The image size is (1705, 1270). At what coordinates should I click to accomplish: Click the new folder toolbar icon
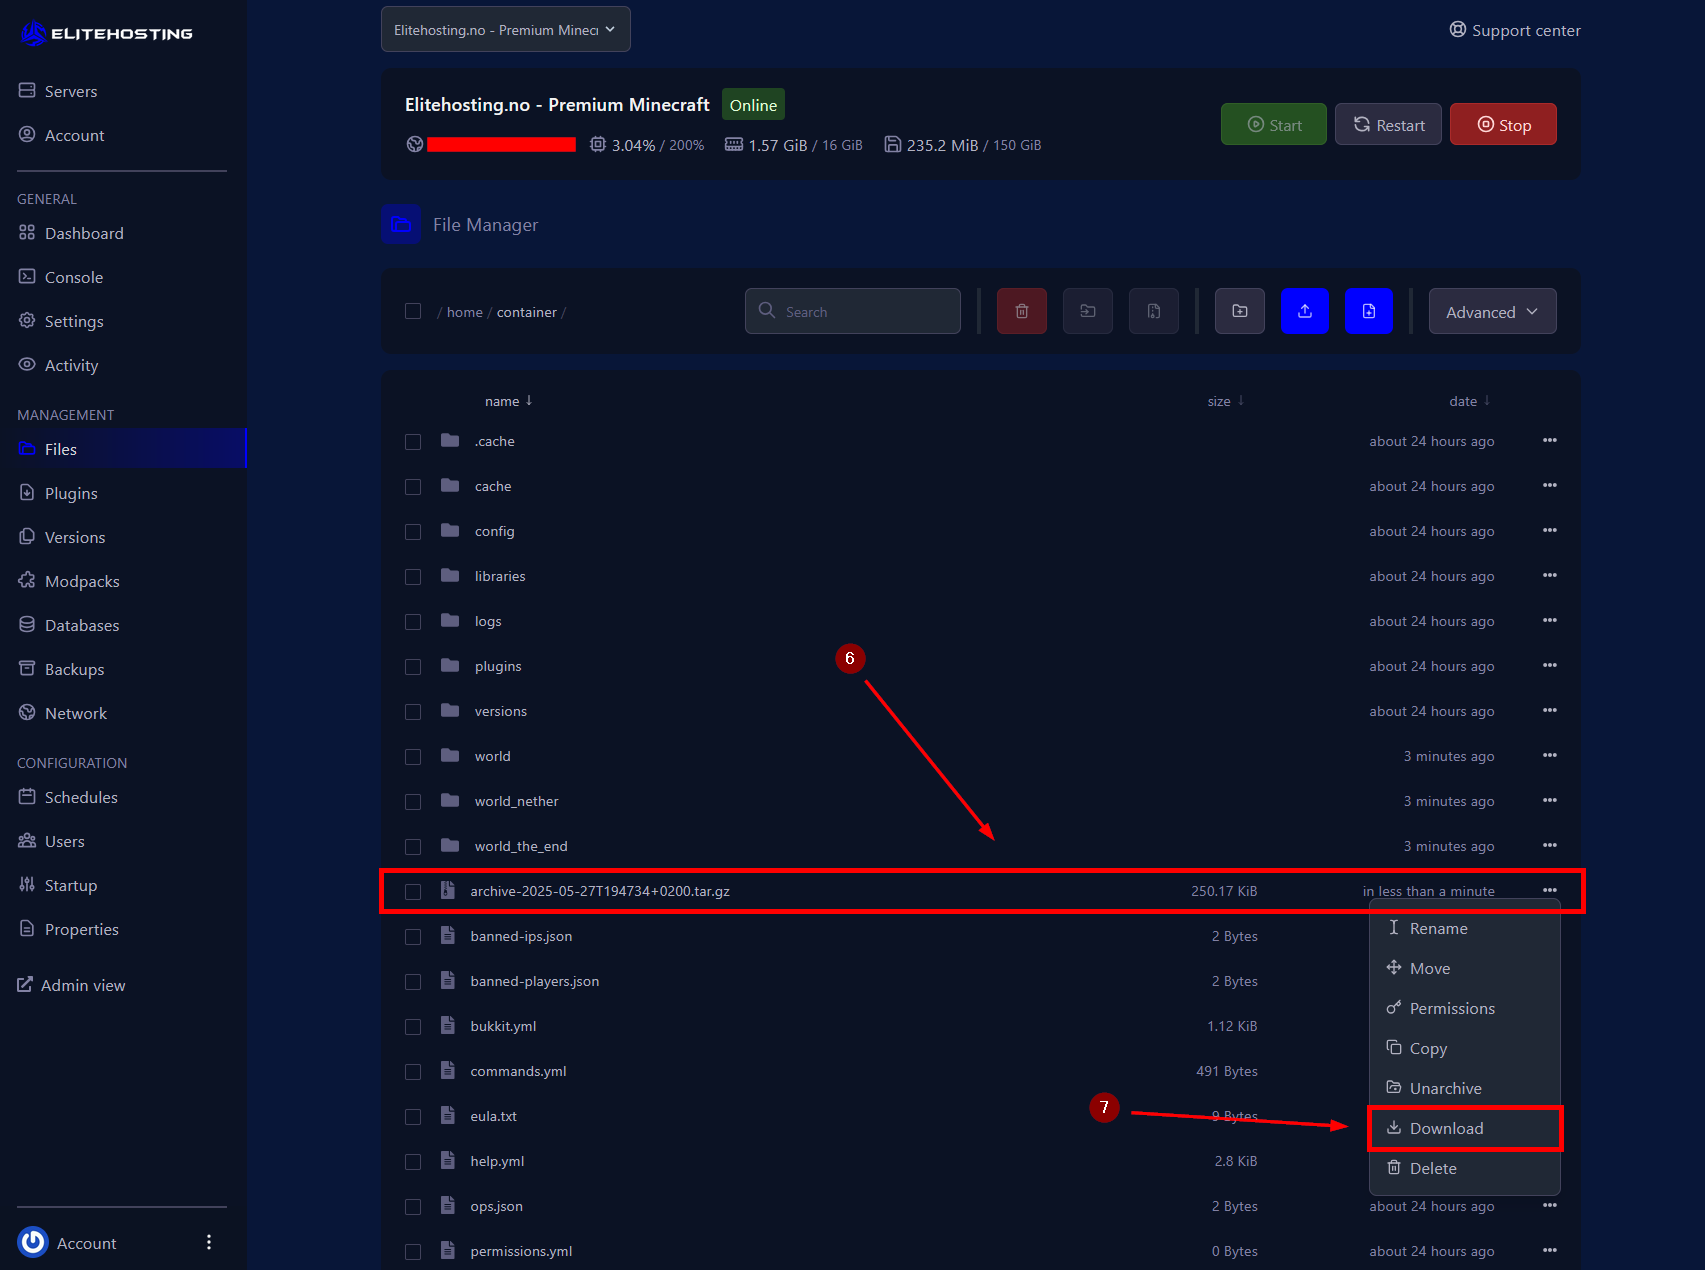[x=1239, y=311]
